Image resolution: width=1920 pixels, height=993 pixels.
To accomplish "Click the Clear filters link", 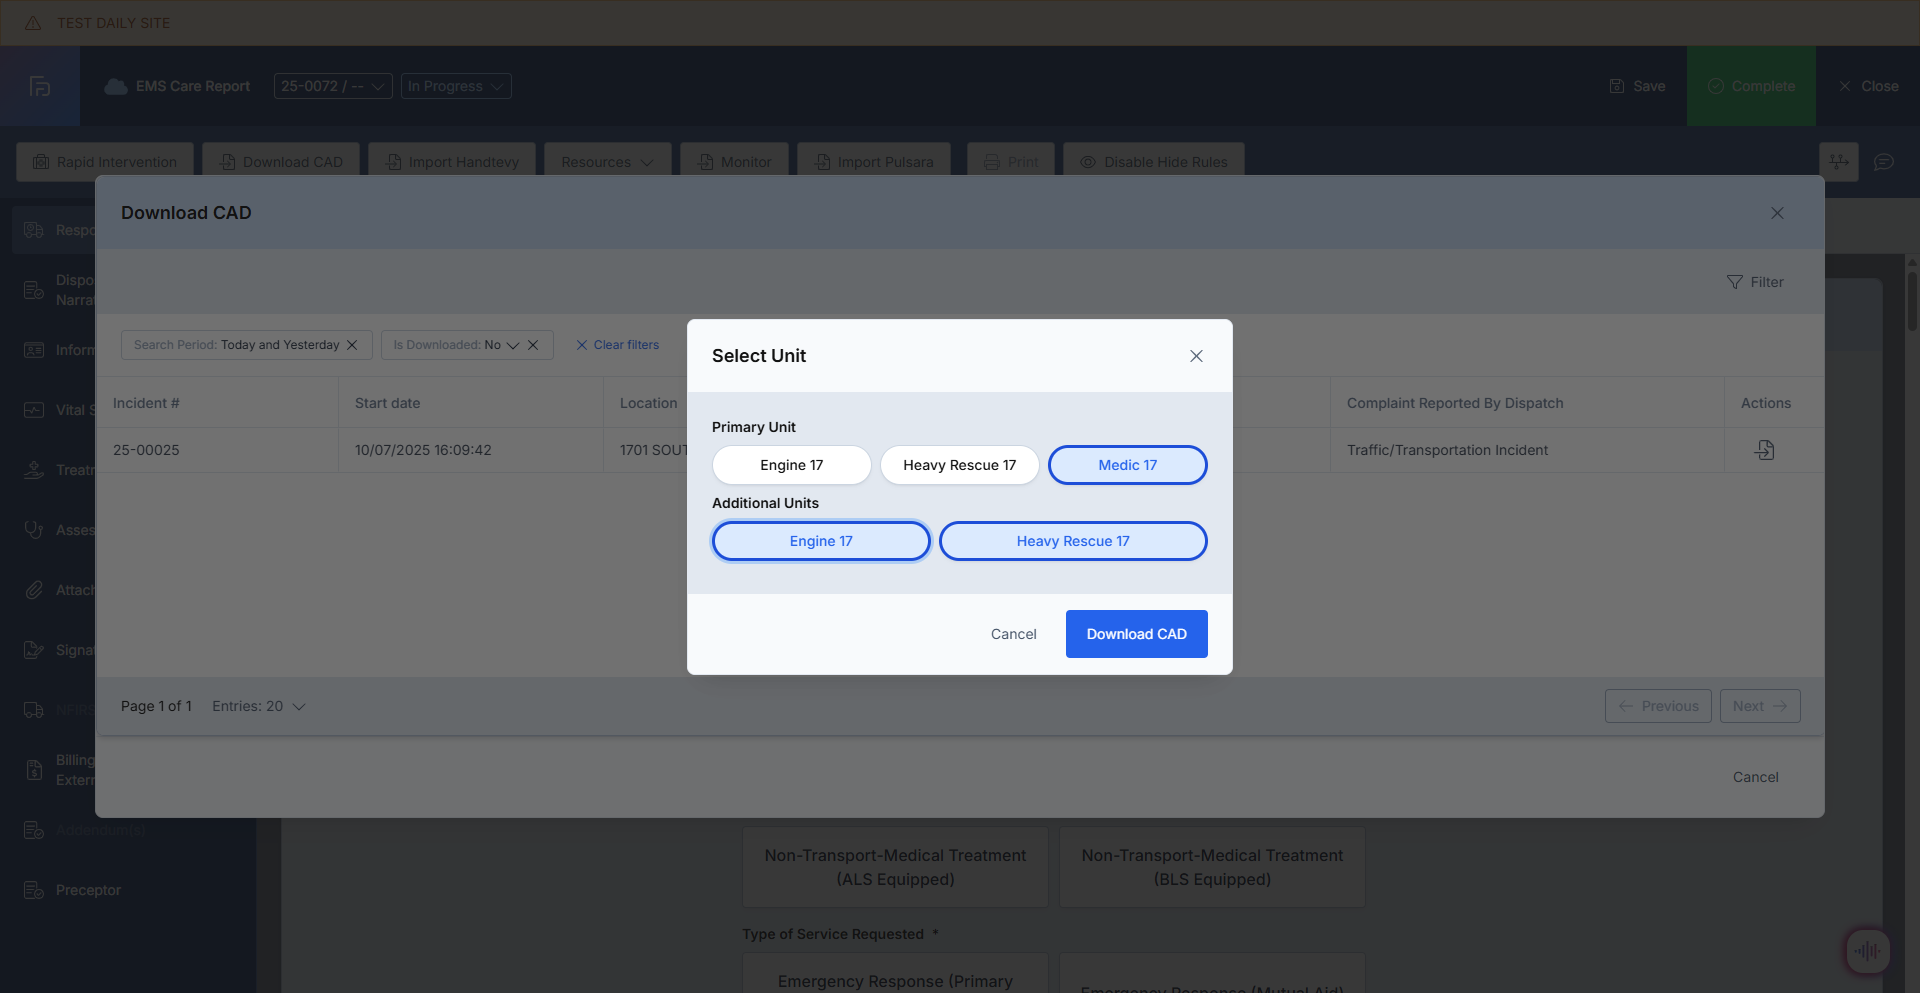I will 617,345.
